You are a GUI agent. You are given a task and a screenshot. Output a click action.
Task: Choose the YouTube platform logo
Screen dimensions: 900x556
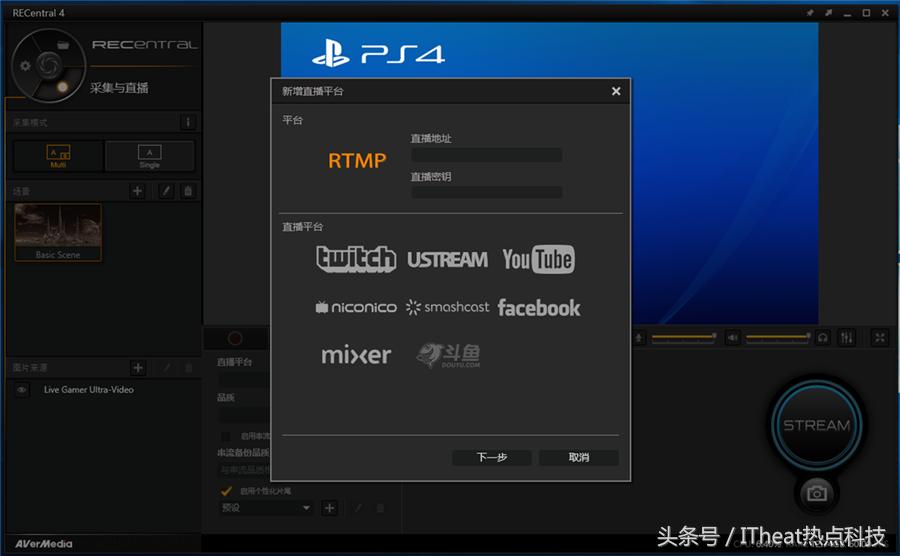coord(538,259)
